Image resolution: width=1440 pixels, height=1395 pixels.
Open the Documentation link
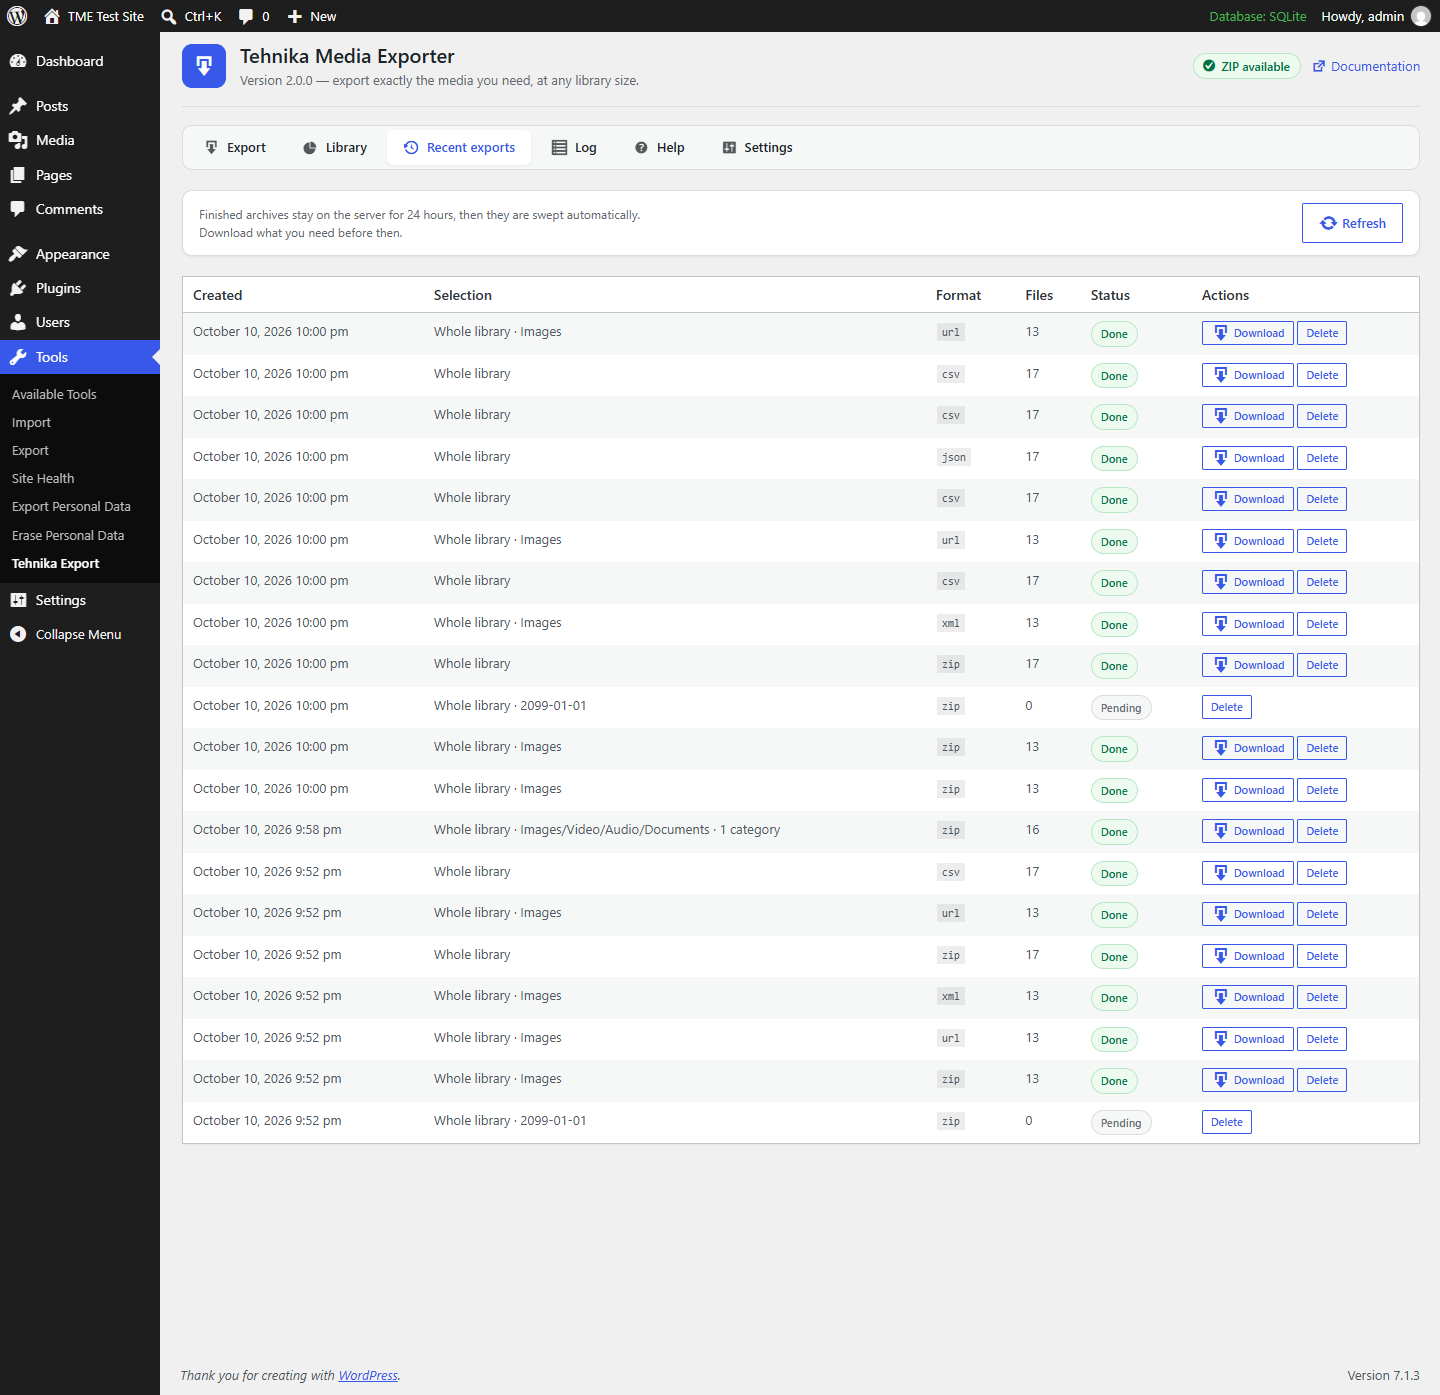pos(1366,66)
